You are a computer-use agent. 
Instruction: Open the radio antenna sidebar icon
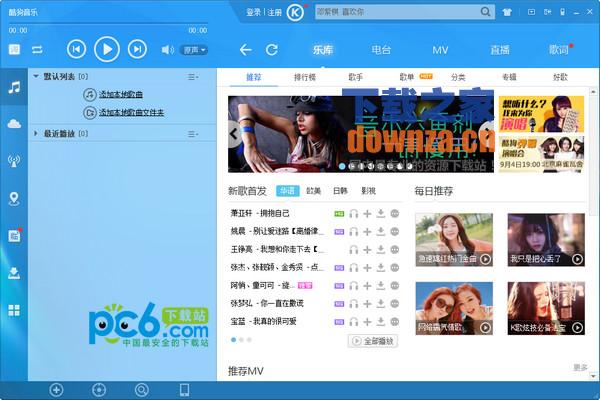[14, 161]
